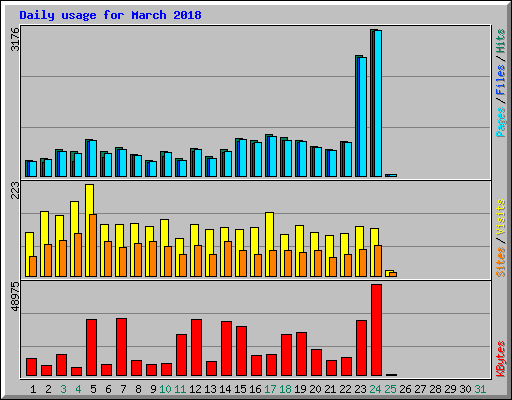
Task: Select the cyan pages bar for day 17
Action: click(273, 156)
